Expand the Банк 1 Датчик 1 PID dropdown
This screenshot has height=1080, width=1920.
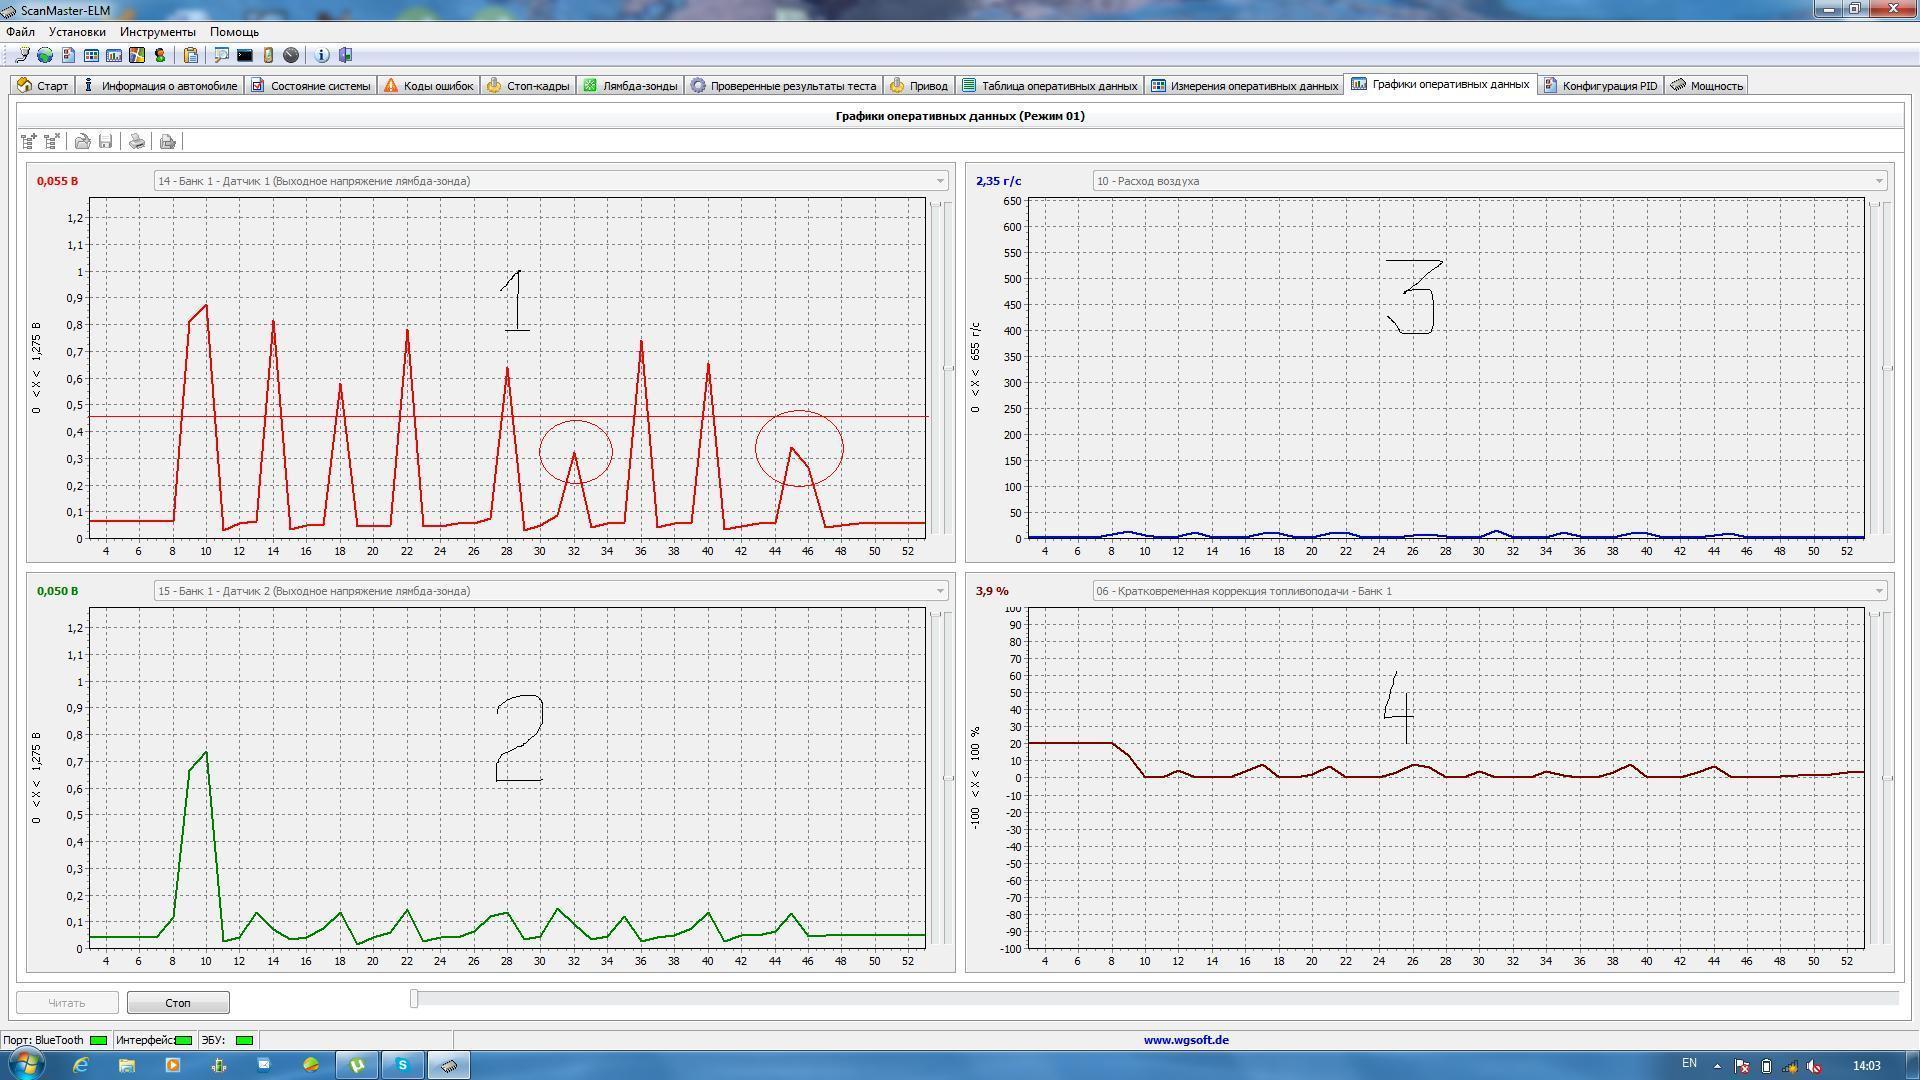[939, 181]
